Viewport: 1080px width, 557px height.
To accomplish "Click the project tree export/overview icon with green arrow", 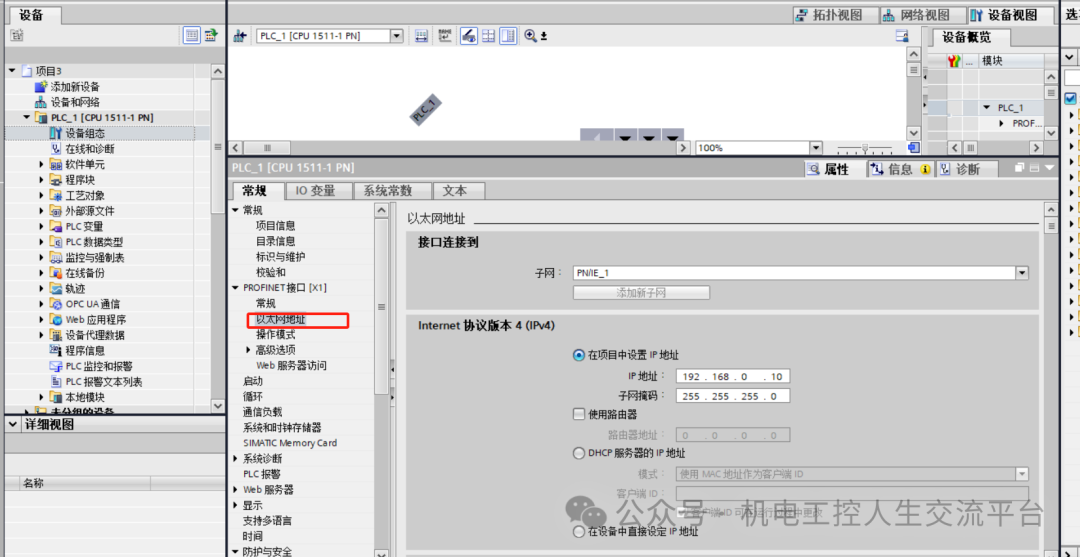I will [210, 36].
